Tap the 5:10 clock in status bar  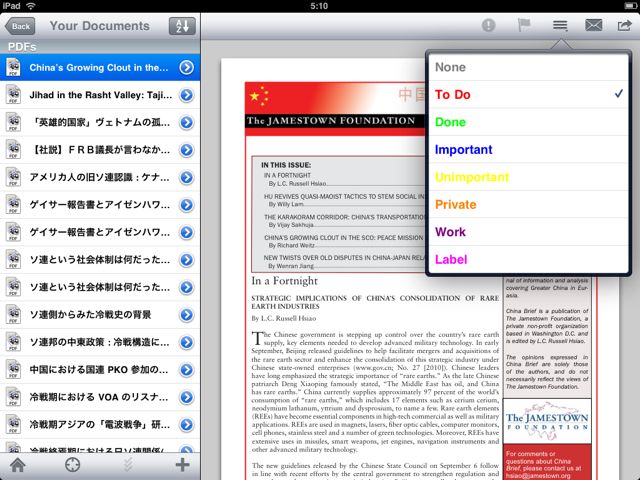tap(319, 6)
